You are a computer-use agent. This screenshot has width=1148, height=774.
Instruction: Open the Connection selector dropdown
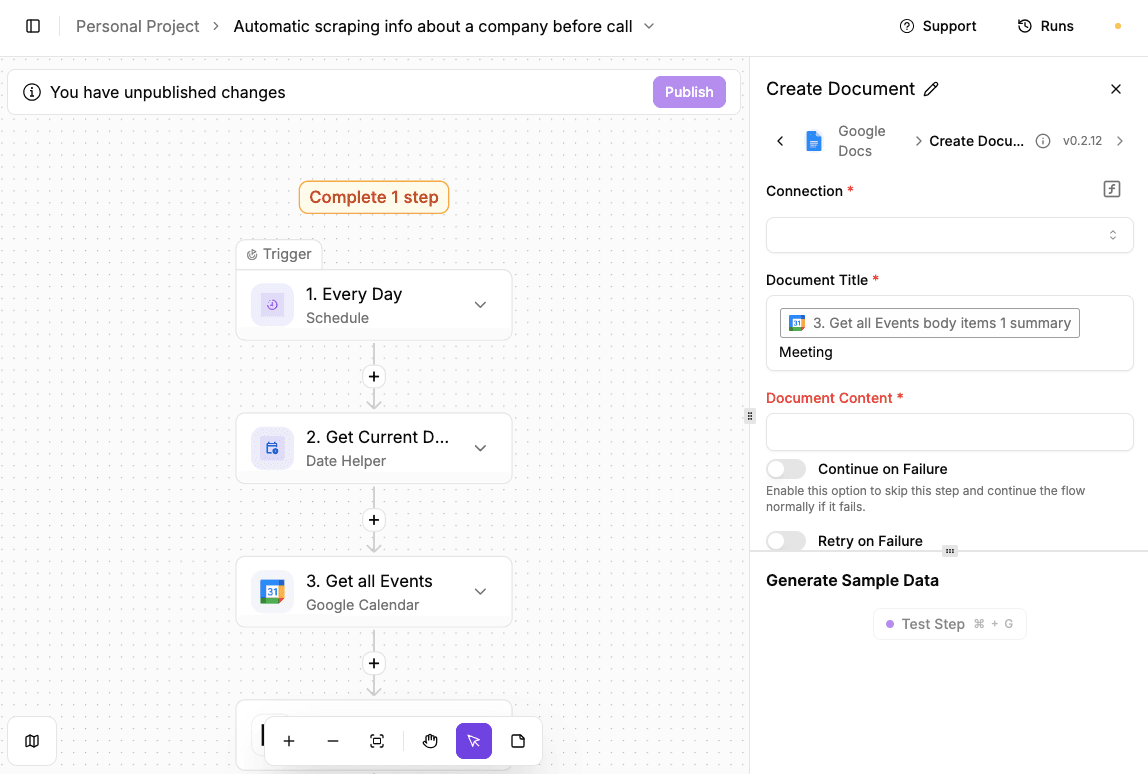click(x=949, y=234)
